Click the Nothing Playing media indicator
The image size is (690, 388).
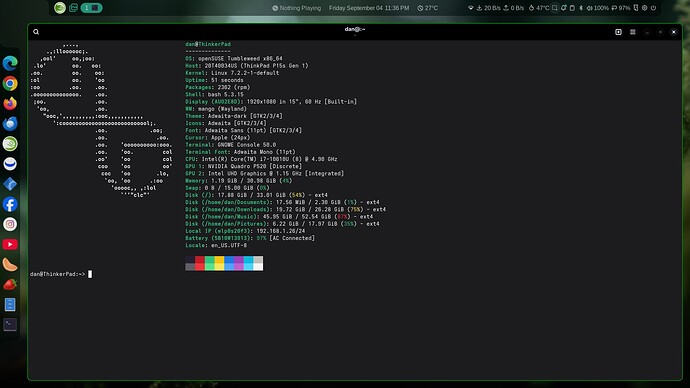point(297,8)
